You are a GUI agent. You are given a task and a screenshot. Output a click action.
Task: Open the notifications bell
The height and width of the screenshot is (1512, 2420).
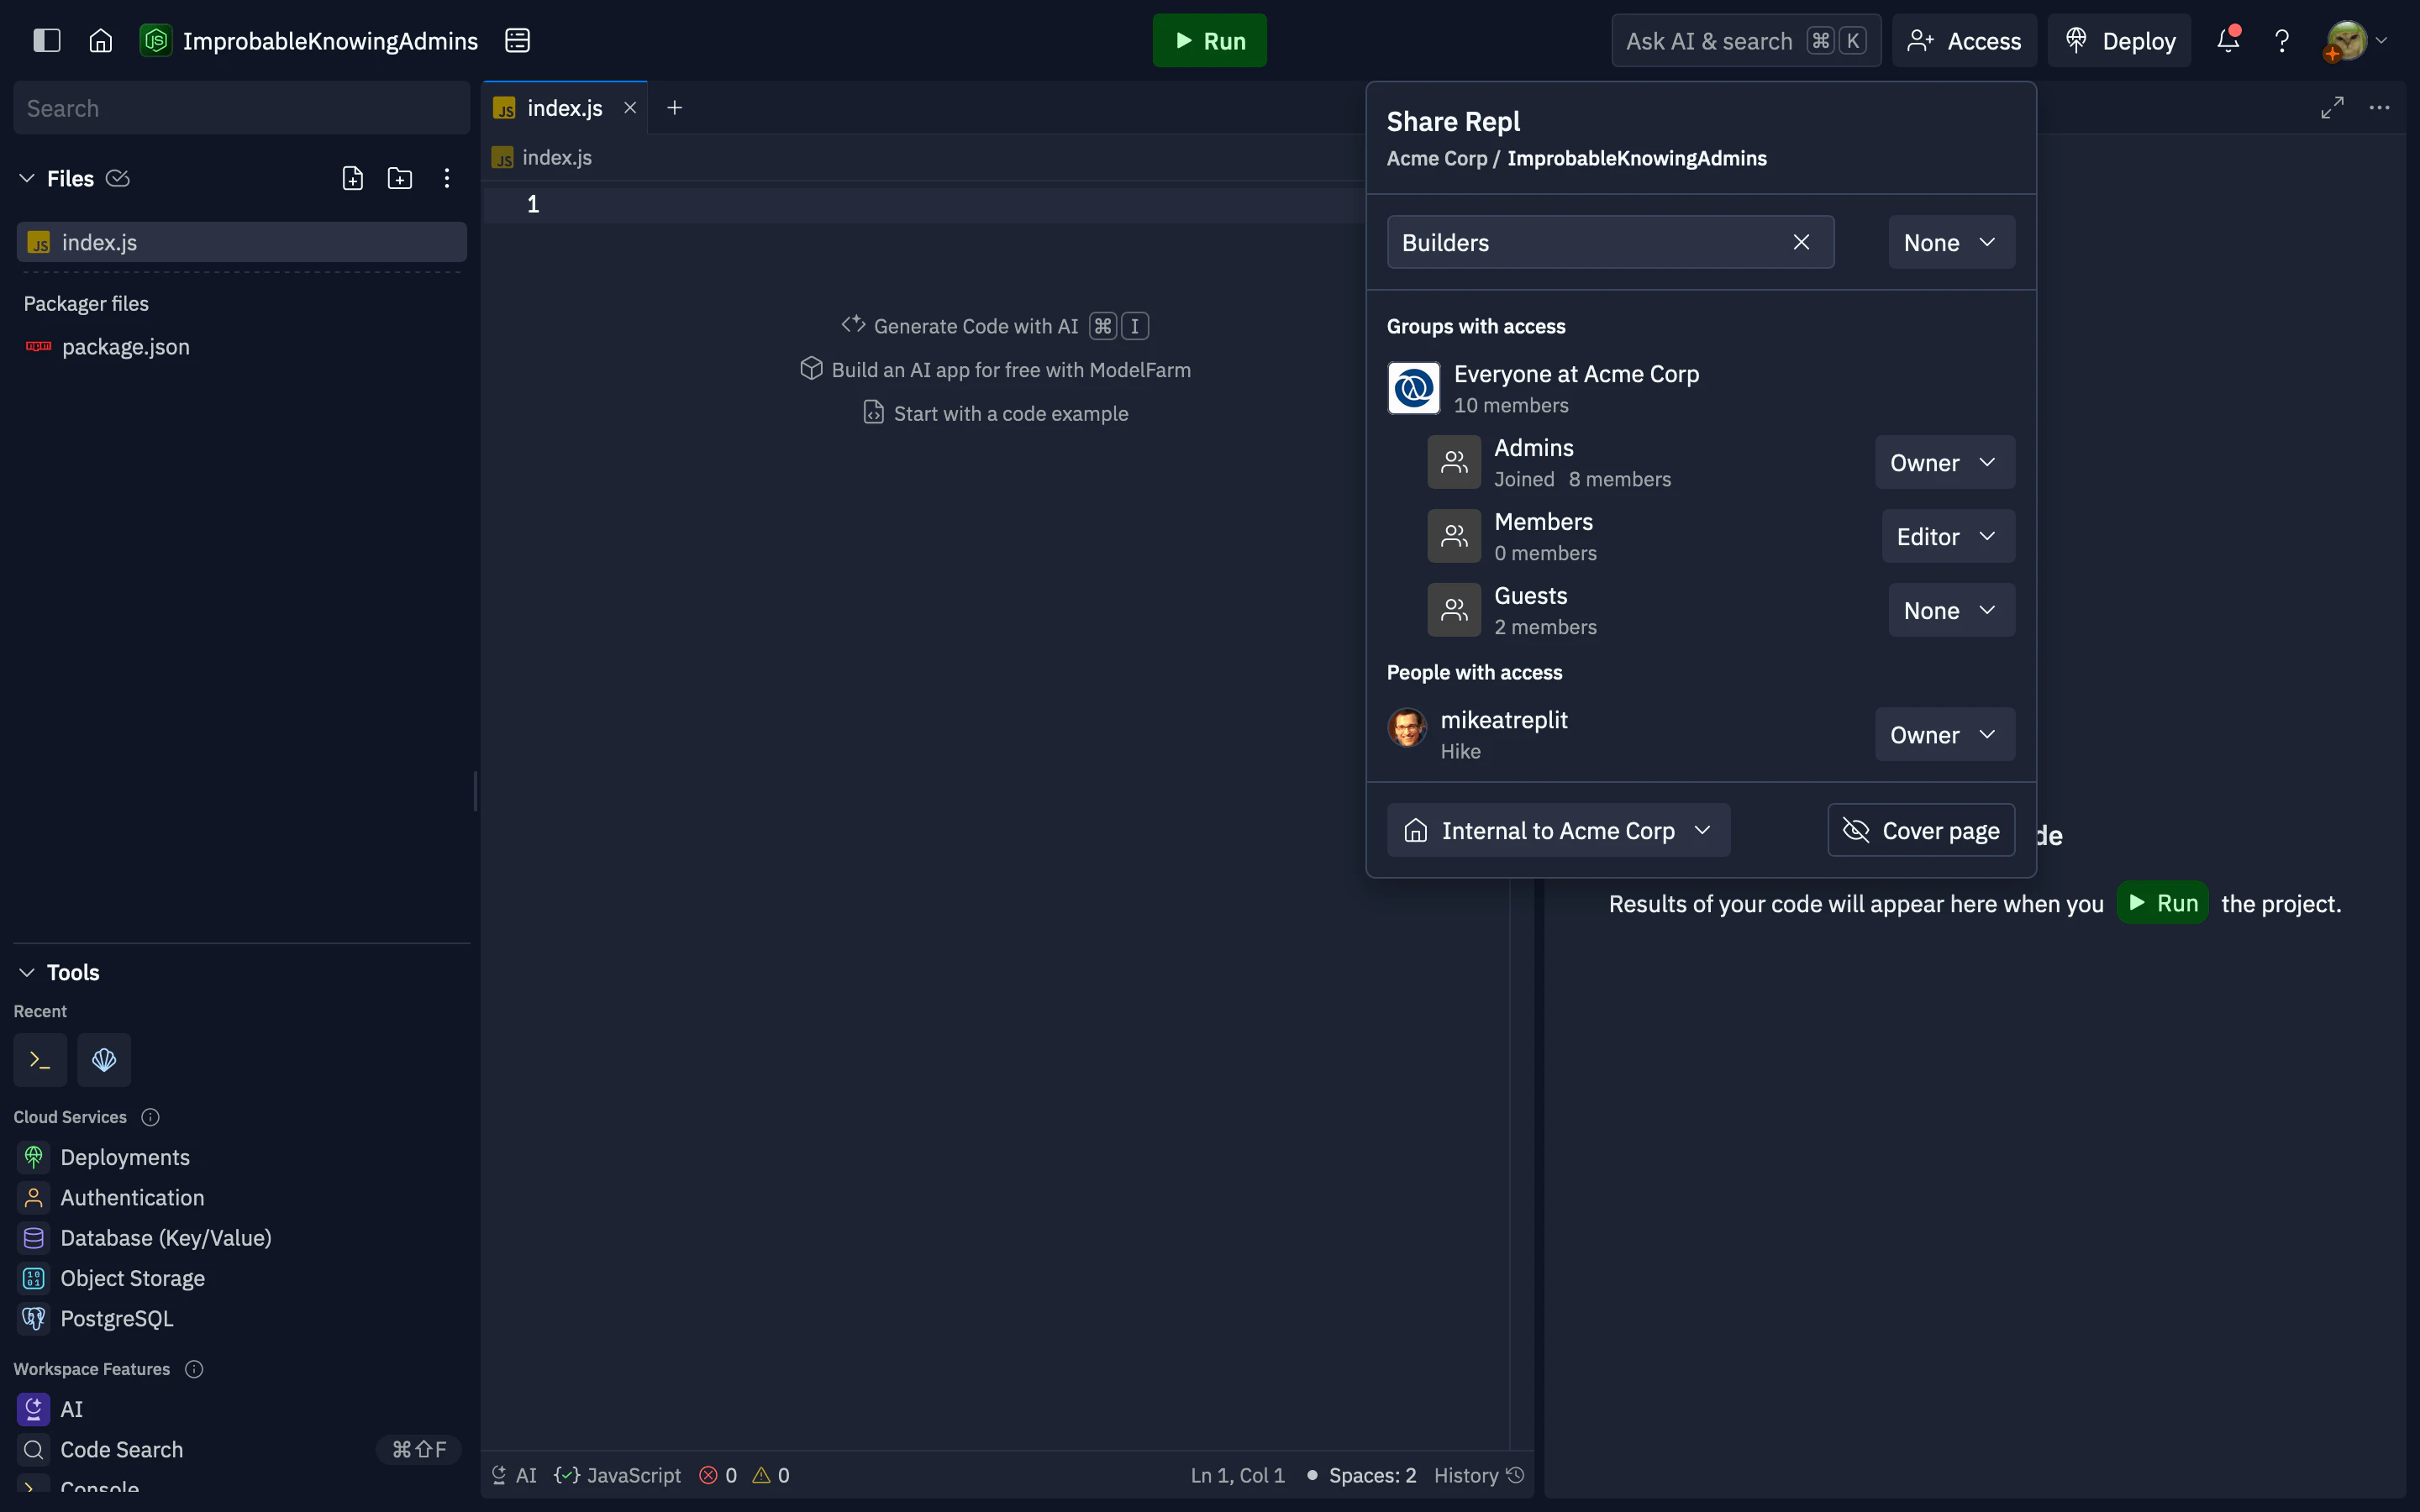tap(2227, 40)
